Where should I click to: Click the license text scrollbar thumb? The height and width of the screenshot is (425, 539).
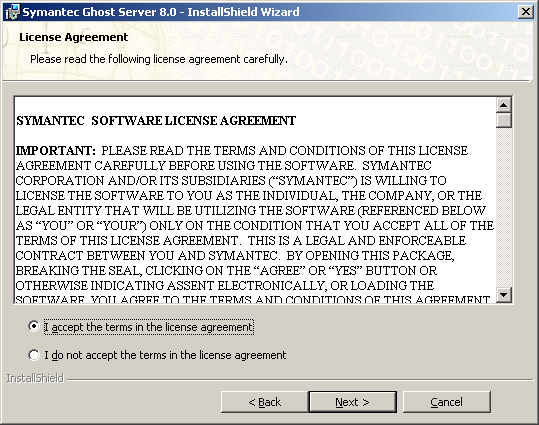coord(504,120)
